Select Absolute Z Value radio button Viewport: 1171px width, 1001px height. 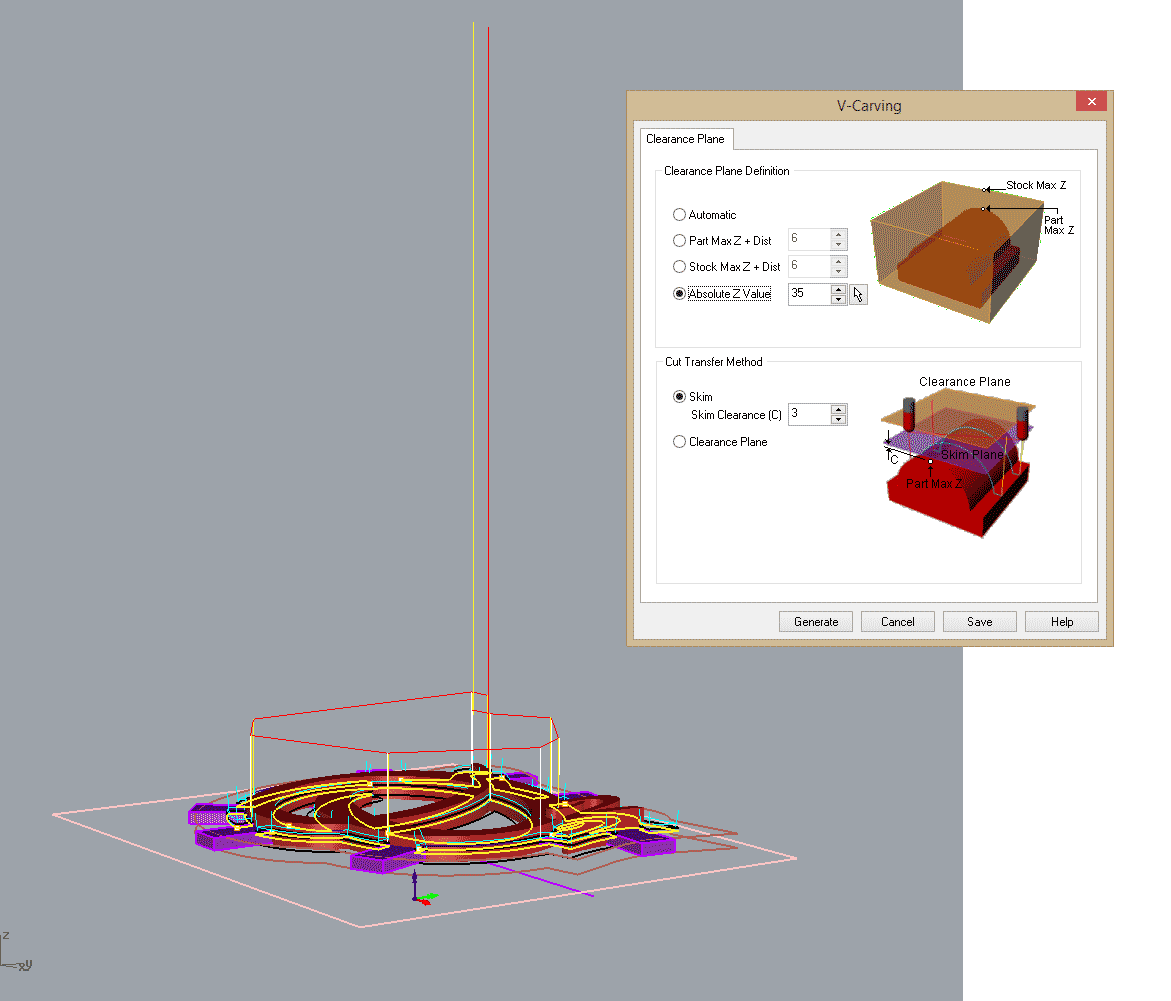tap(680, 294)
